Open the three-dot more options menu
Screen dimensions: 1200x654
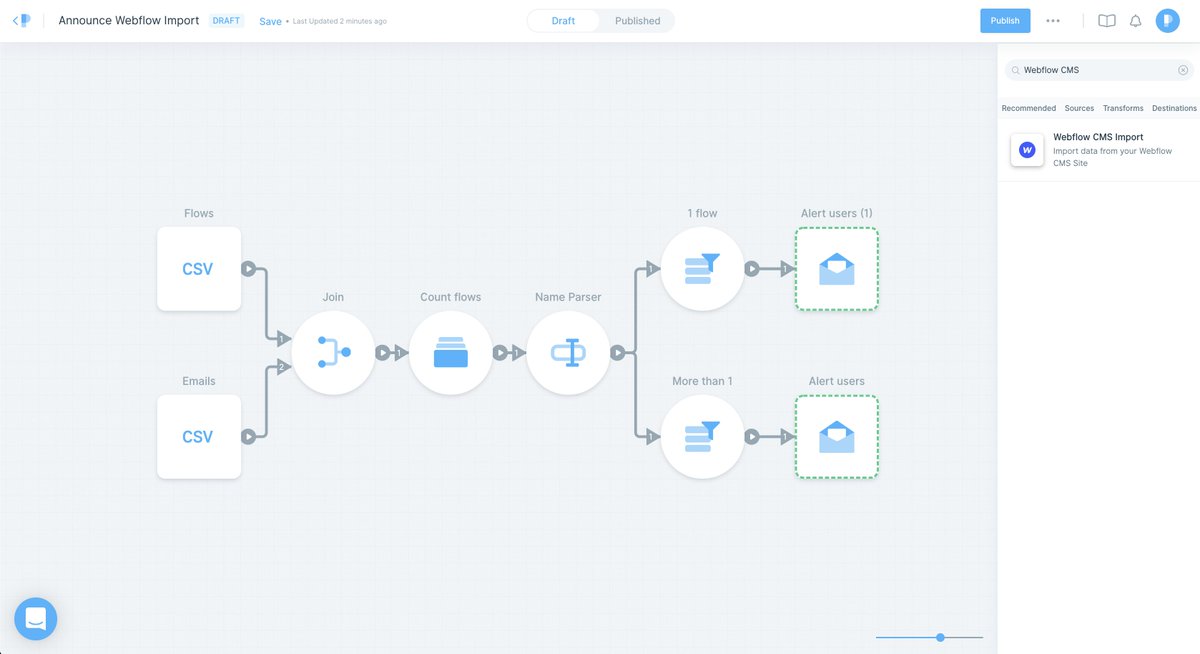point(1053,21)
